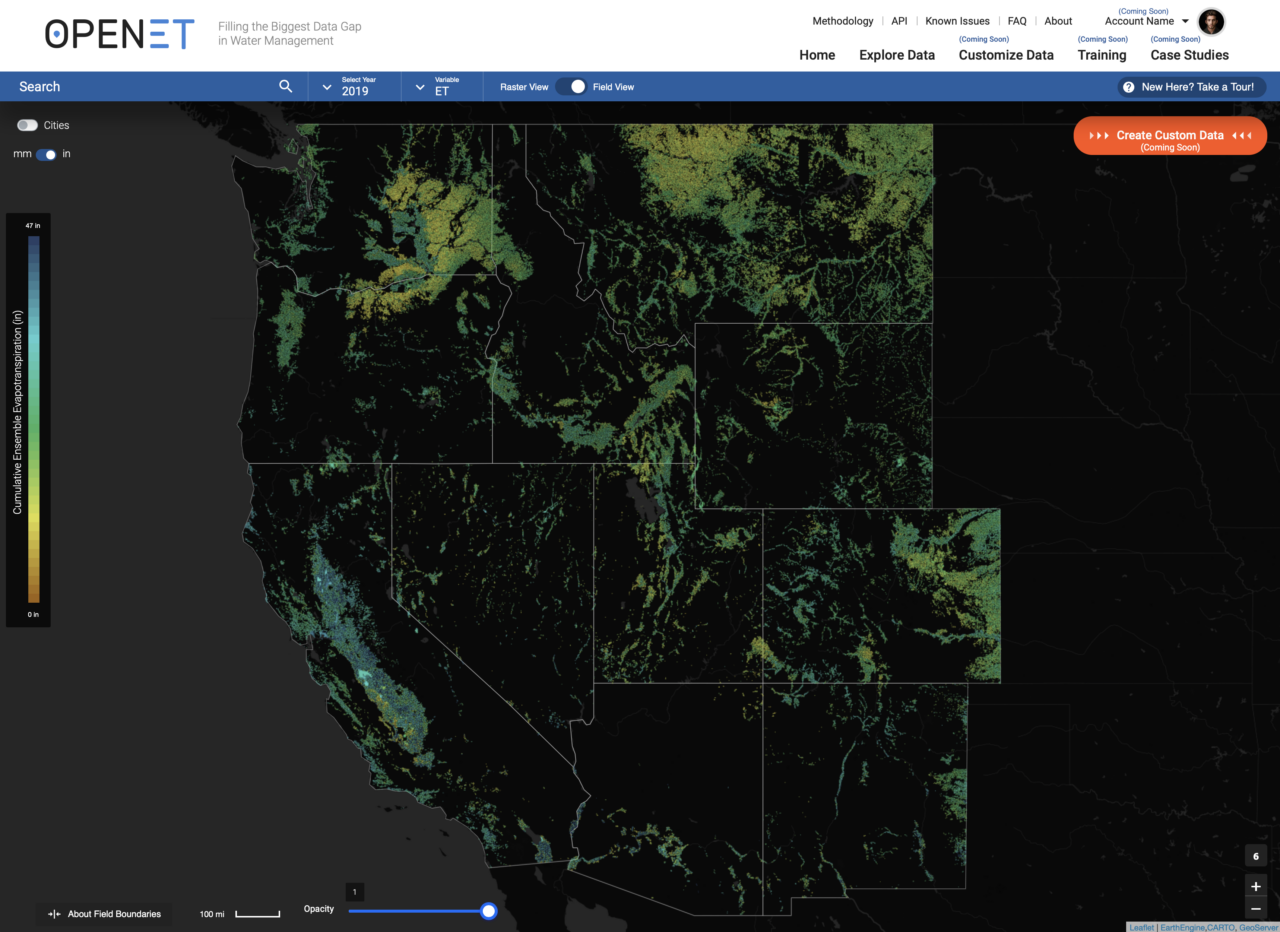1280x932 pixels.
Task: Zoom out using the minus icon
Action: 1255,909
